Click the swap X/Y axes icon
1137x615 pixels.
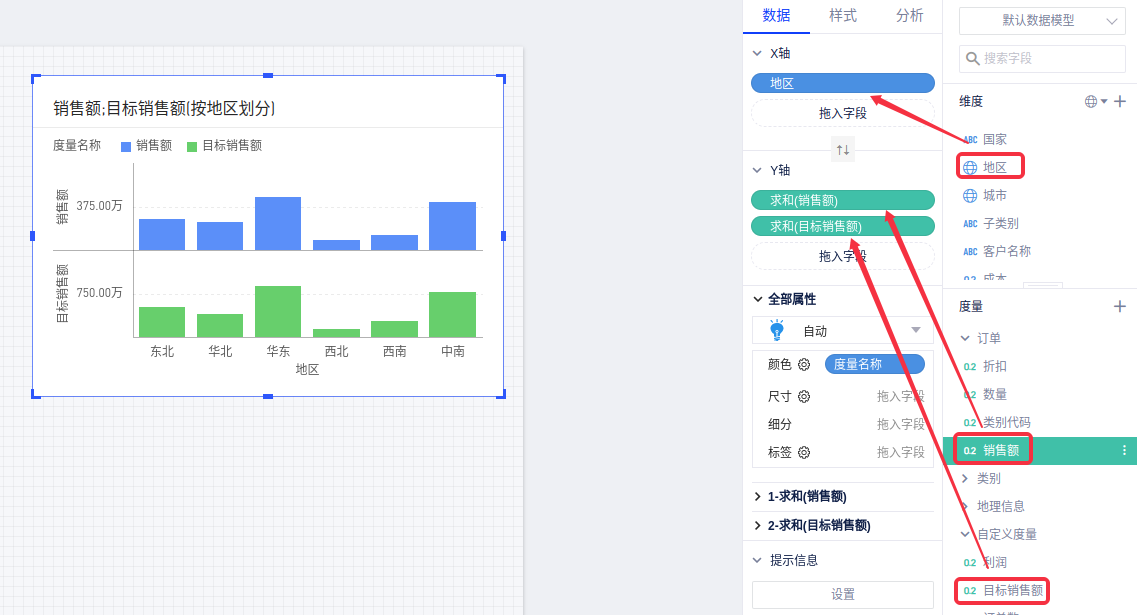[x=843, y=150]
